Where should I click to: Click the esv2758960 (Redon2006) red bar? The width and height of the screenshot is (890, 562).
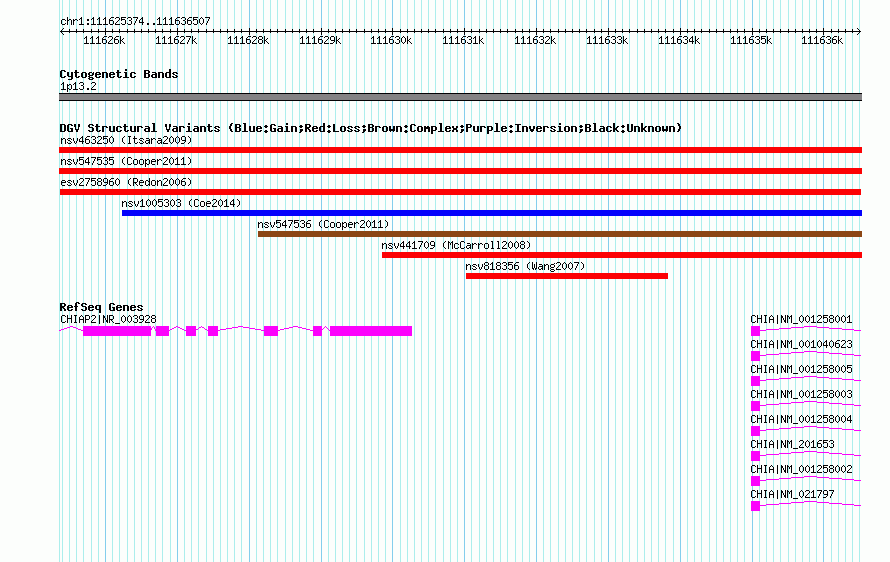tap(460, 192)
